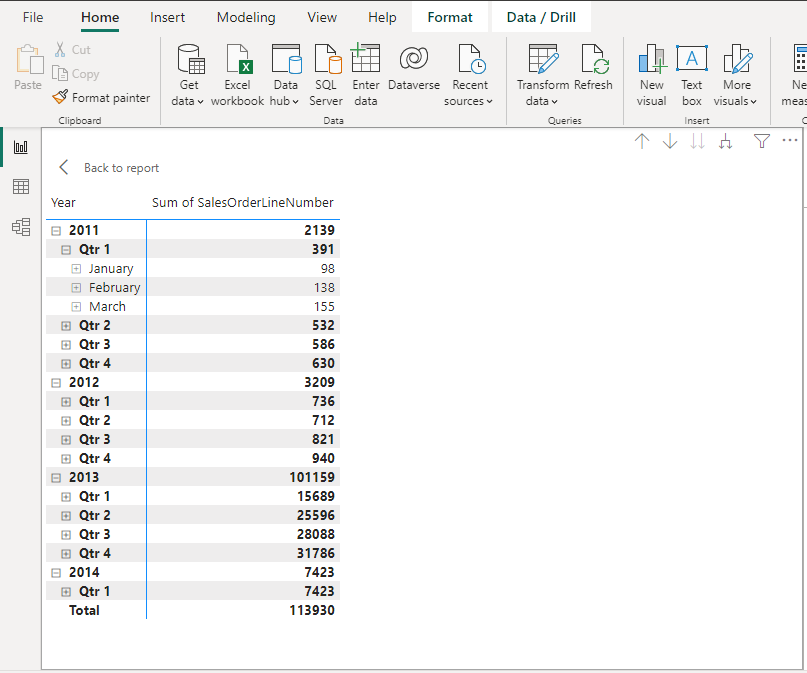The image size is (807, 673).
Task: Switch to Report view in sidebar
Action: 21,148
